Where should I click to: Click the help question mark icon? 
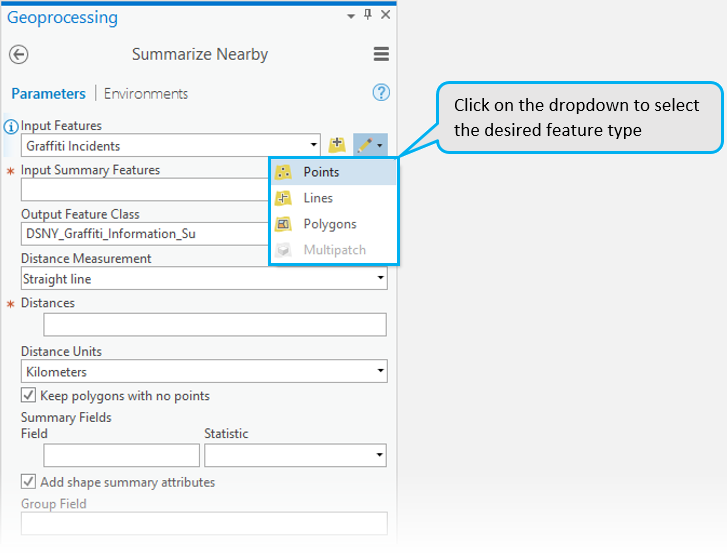380,93
